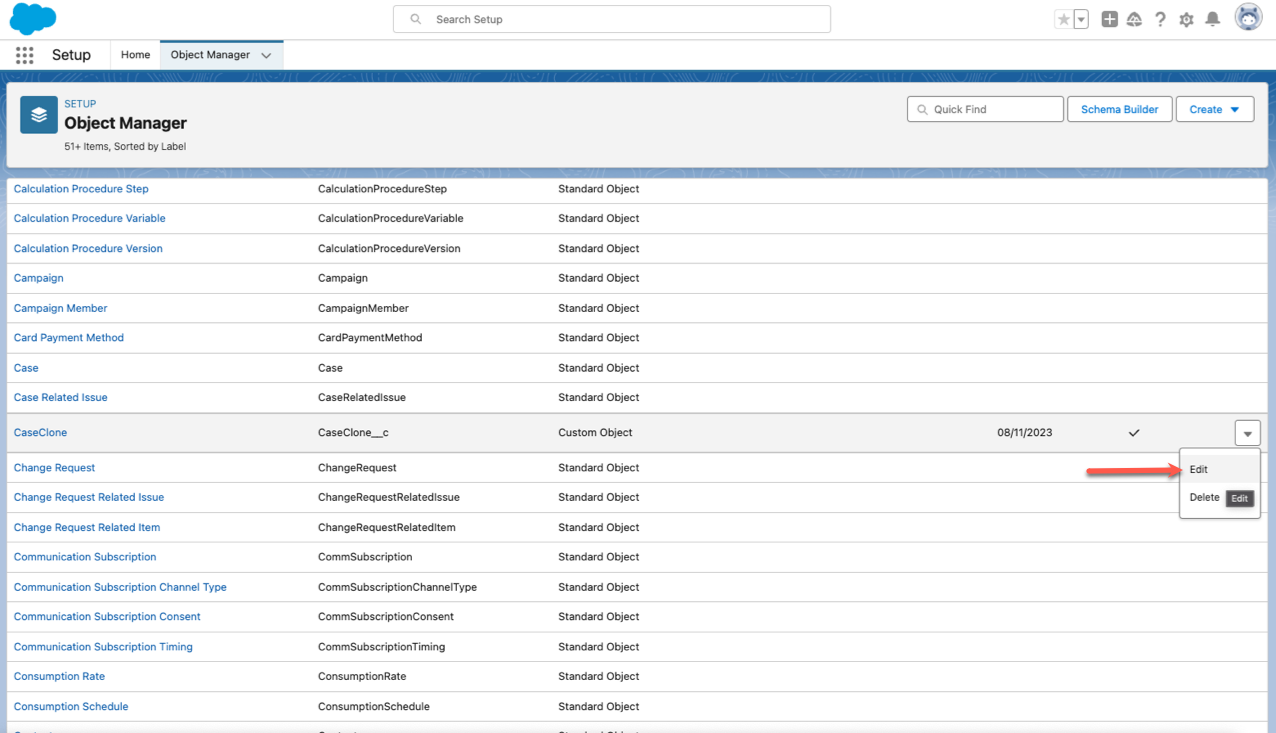Open the CaseClone row actions dropdown

[x=1247, y=433]
